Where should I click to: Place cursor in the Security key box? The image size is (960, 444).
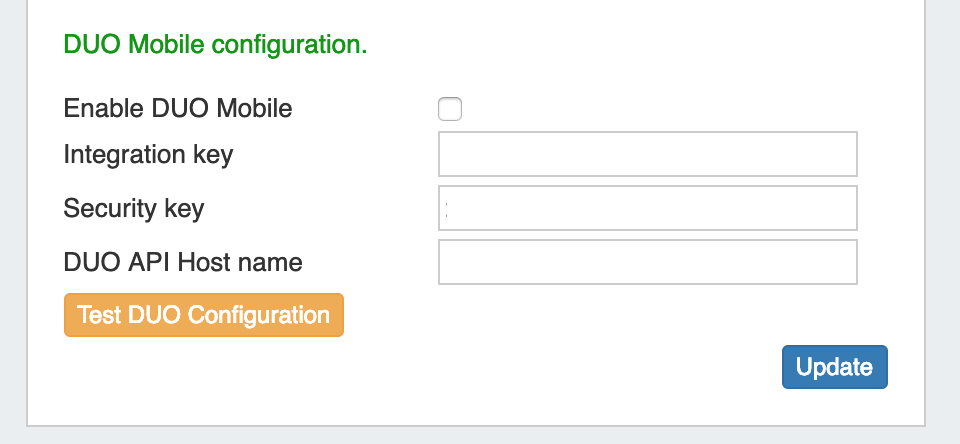(x=647, y=208)
